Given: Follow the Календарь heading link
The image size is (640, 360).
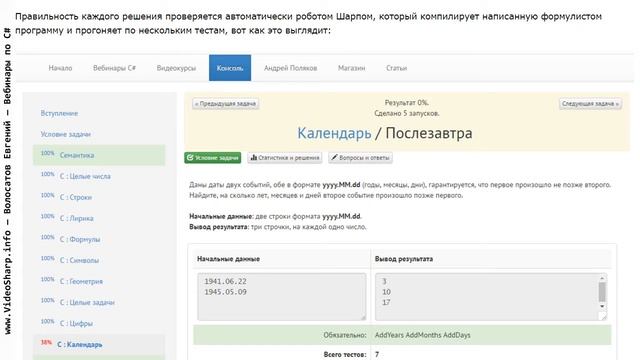Looking at the screenshot, I should tap(334, 133).
